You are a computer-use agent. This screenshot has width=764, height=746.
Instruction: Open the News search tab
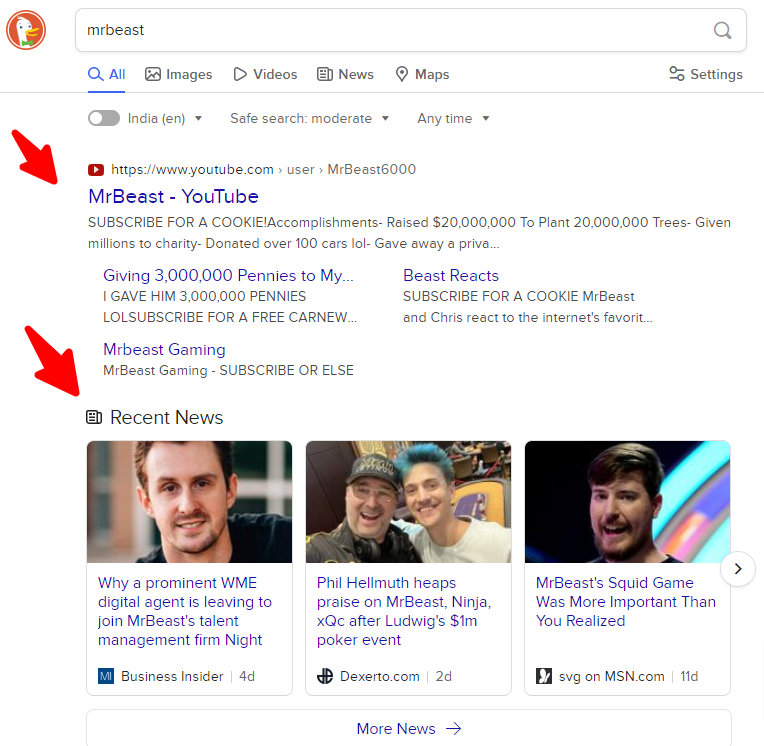pyautogui.click(x=345, y=74)
